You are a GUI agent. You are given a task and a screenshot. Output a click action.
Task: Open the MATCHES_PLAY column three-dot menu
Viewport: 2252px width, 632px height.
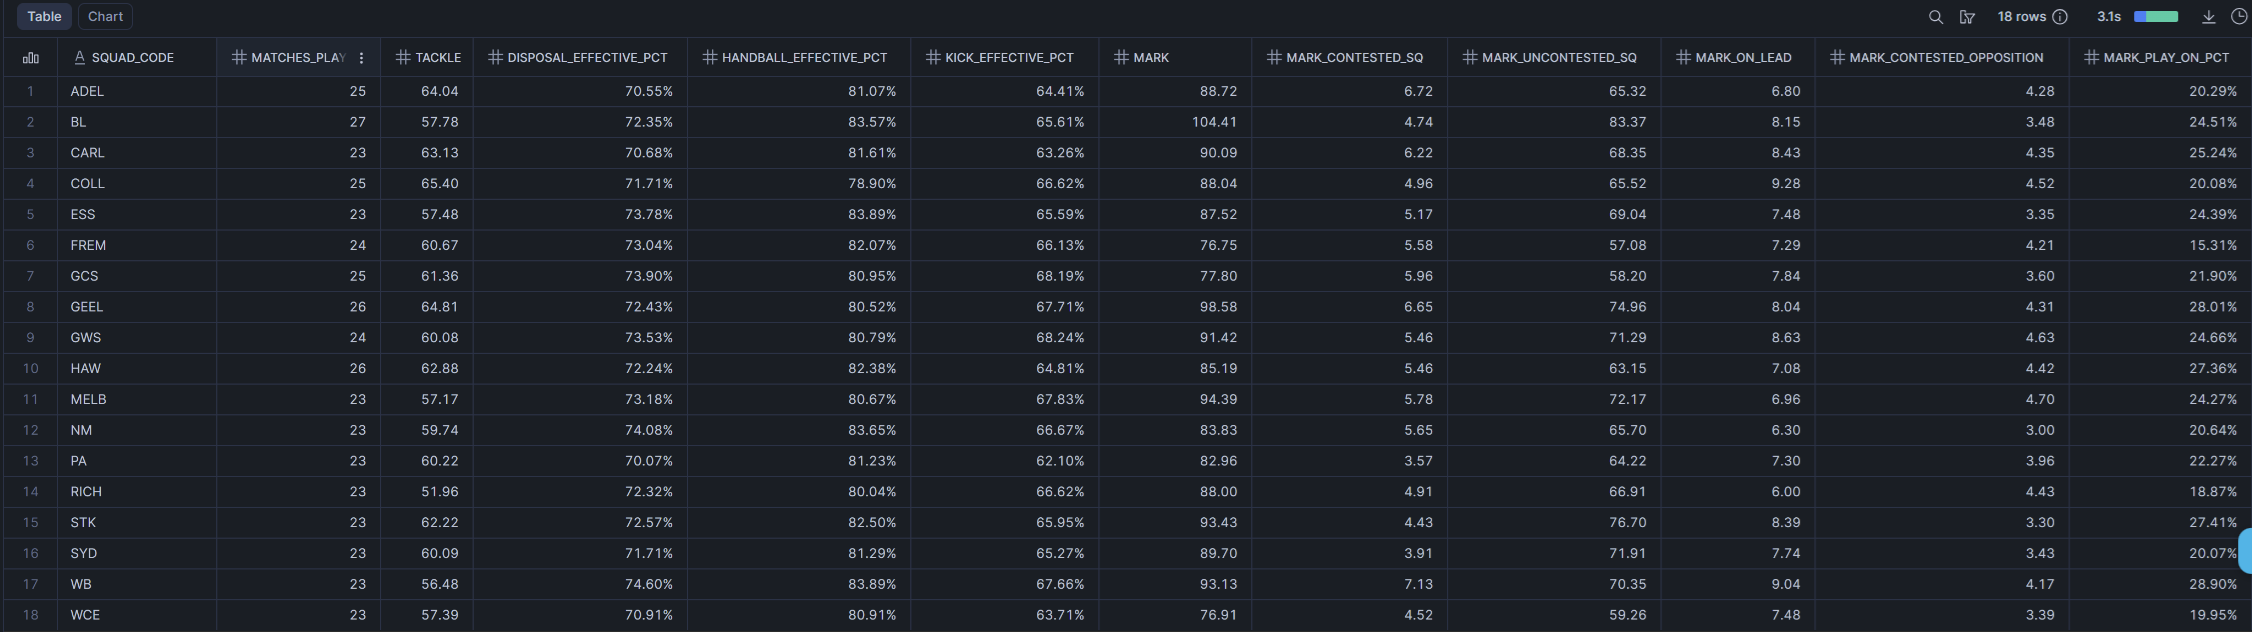click(x=362, y=58)
